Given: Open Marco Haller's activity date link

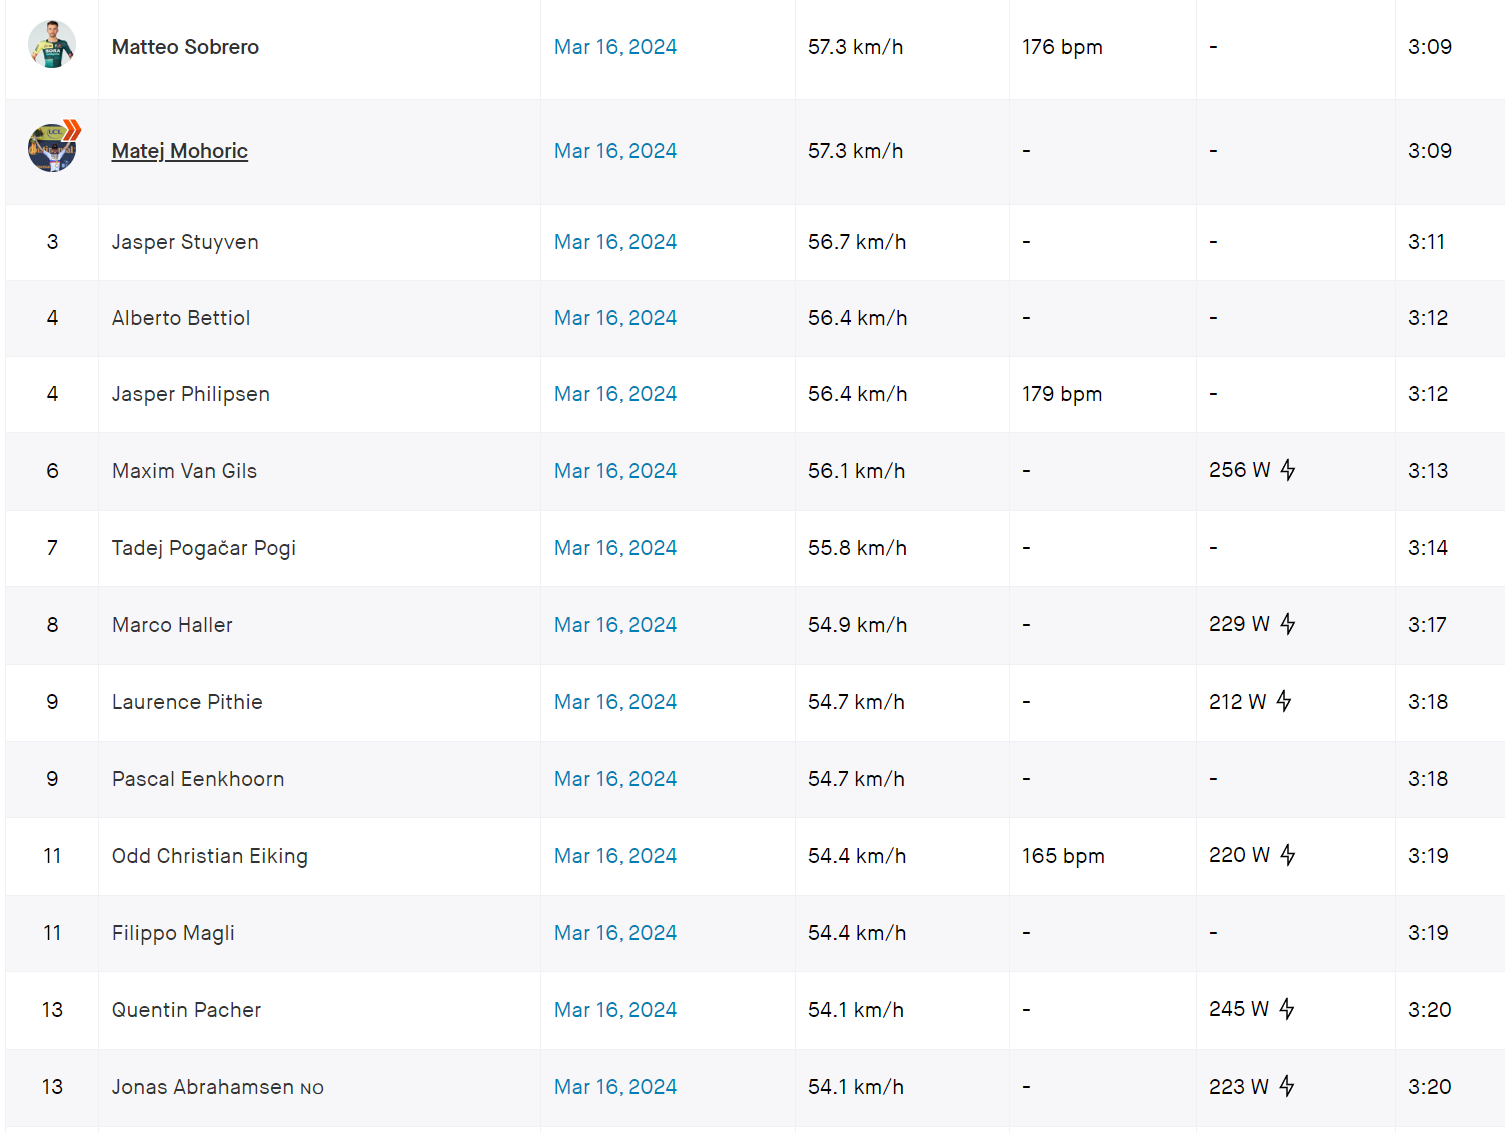Looking at the screenshot, I should (x=615, y=625).
